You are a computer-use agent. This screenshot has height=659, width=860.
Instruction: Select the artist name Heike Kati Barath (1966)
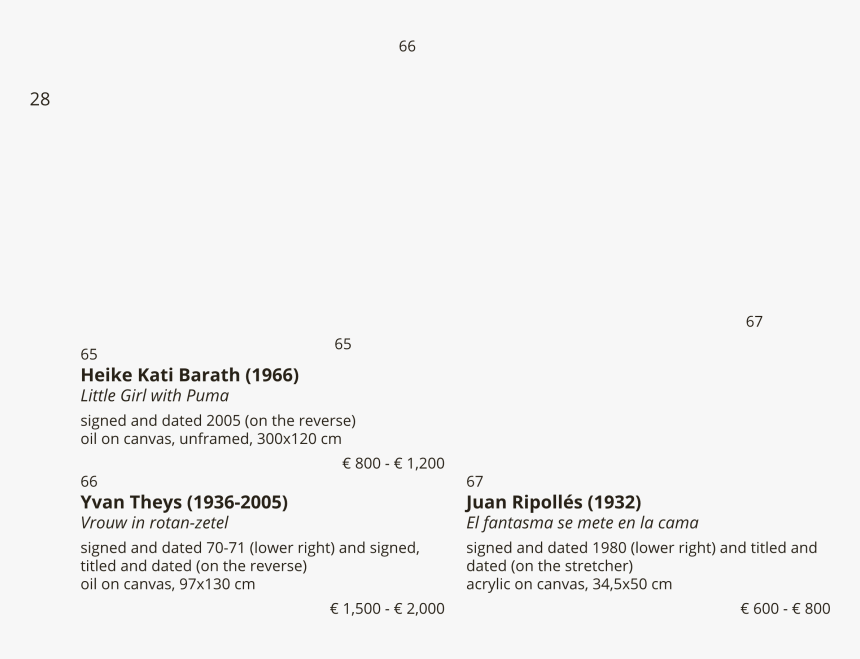[190, 375]
